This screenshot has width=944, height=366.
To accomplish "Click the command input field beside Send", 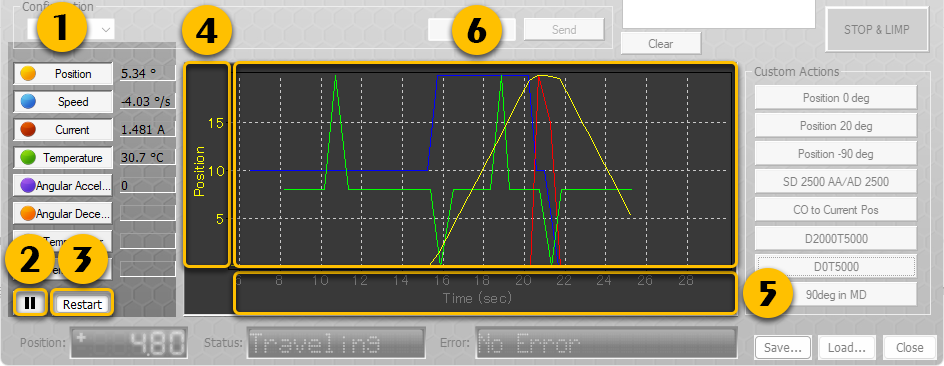I will point(472,29).
